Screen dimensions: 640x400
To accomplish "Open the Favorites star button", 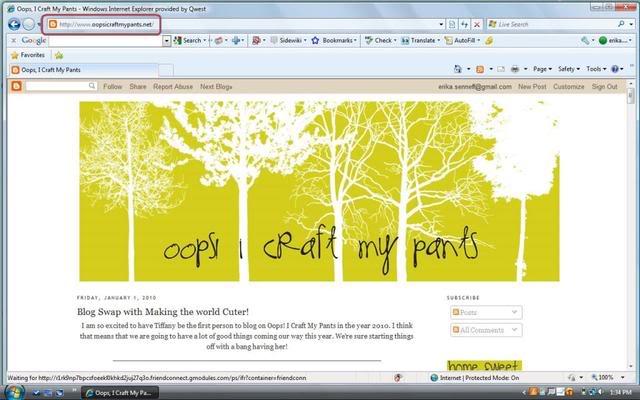I will click(x=28, y=55).
